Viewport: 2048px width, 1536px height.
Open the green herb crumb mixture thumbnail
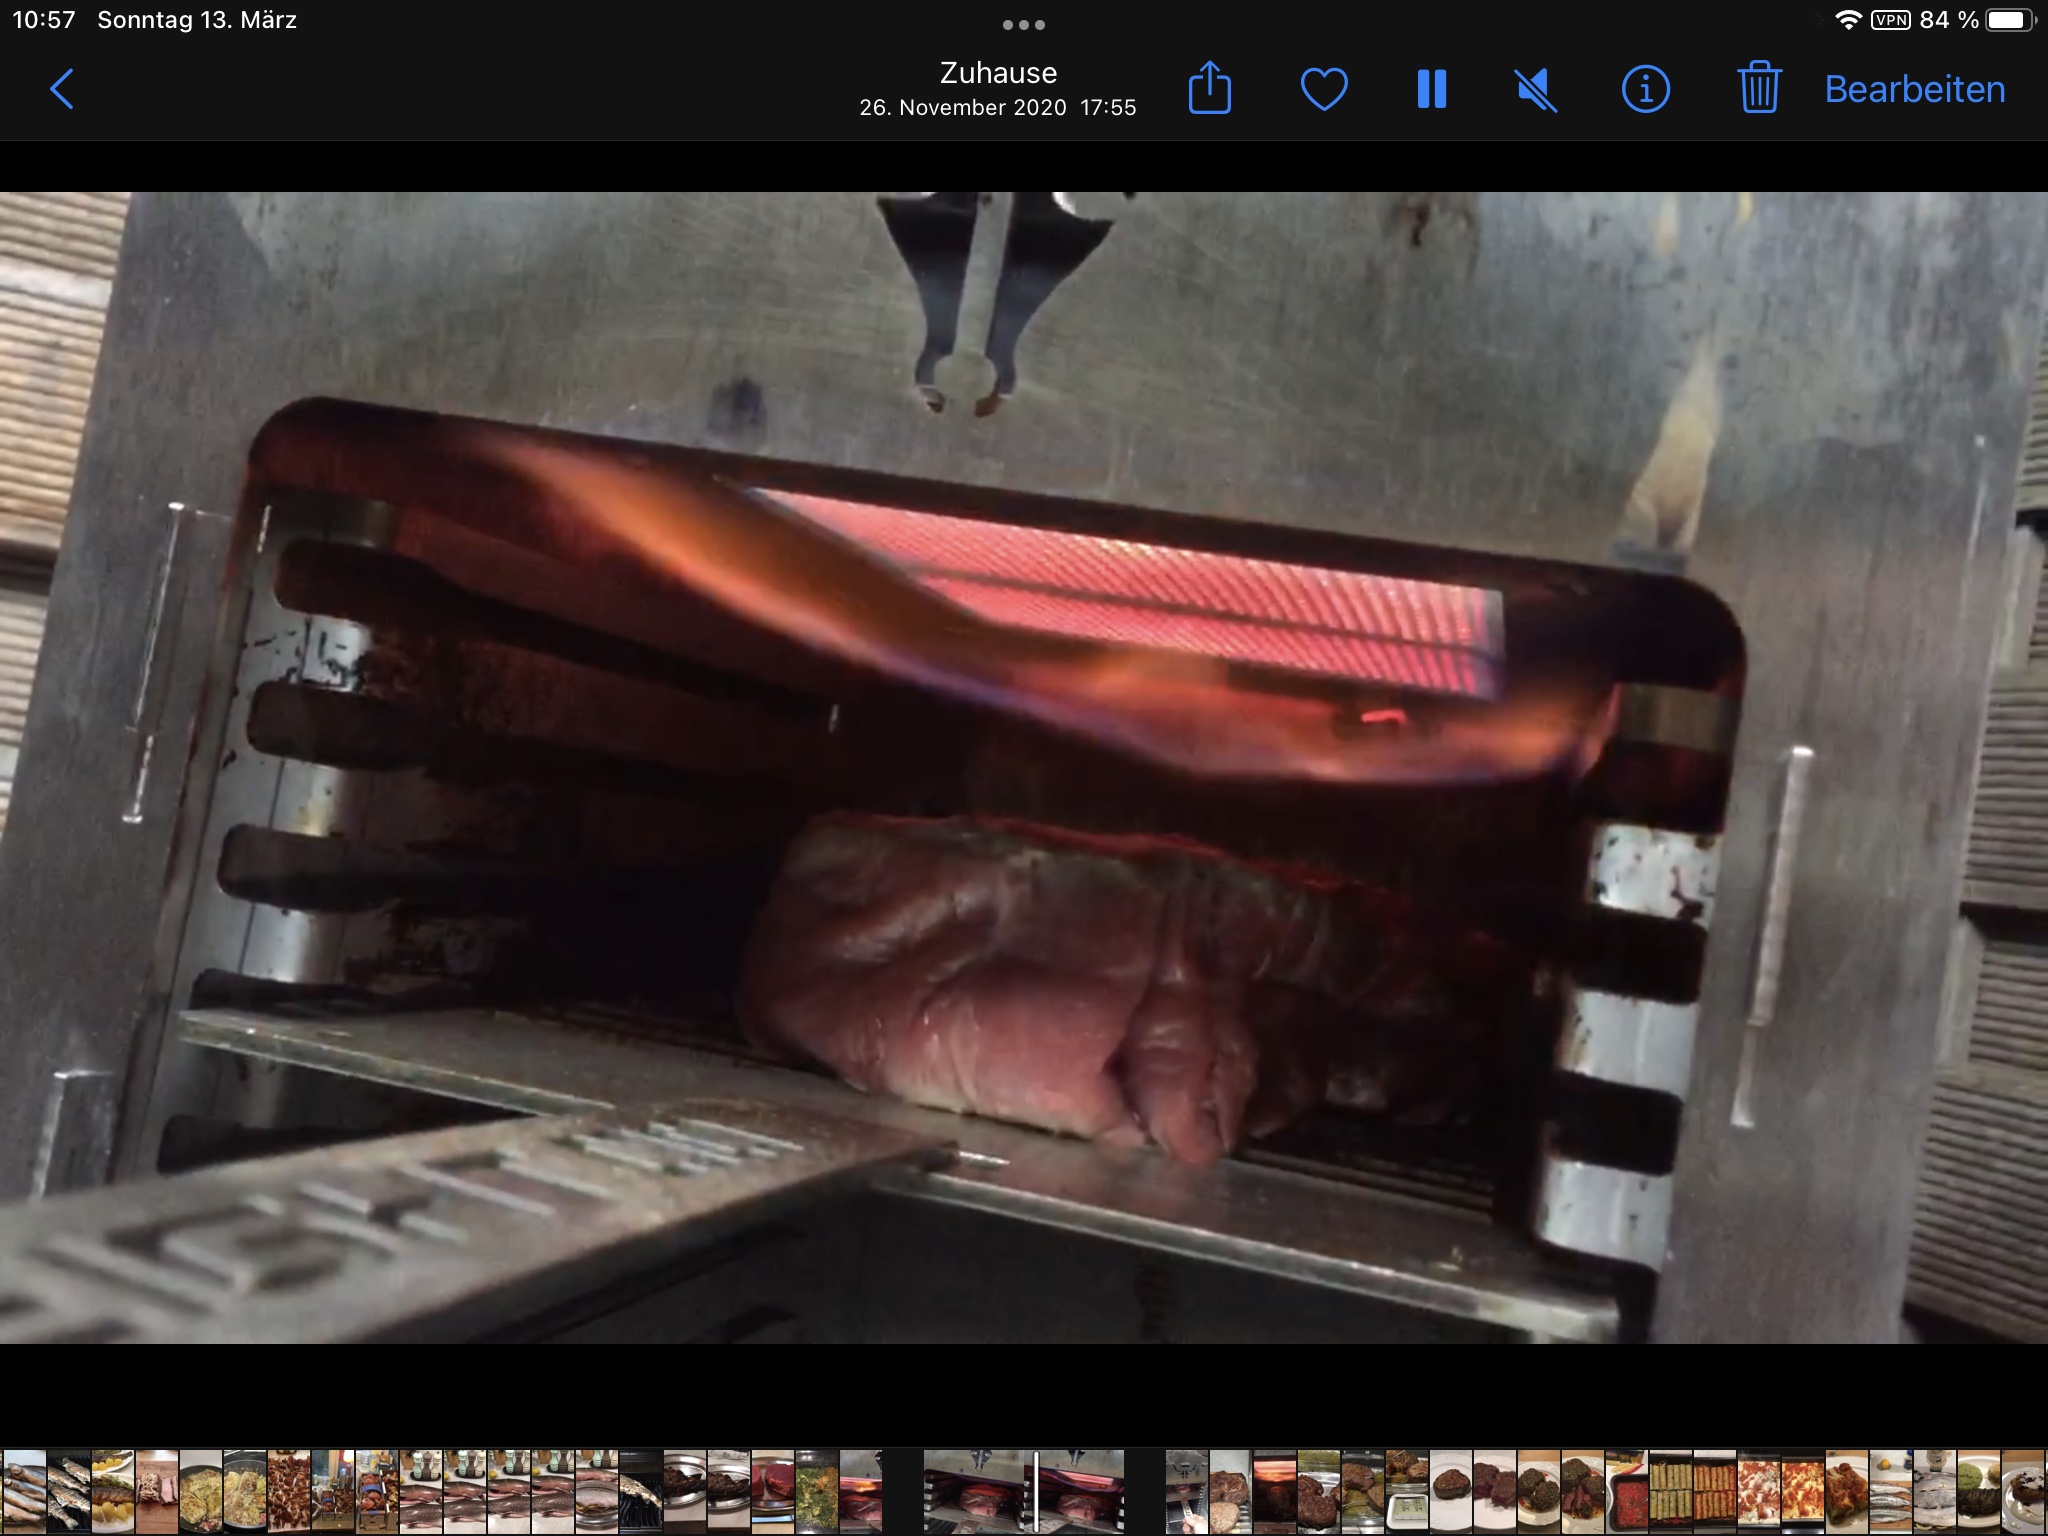pos(817,1491)
